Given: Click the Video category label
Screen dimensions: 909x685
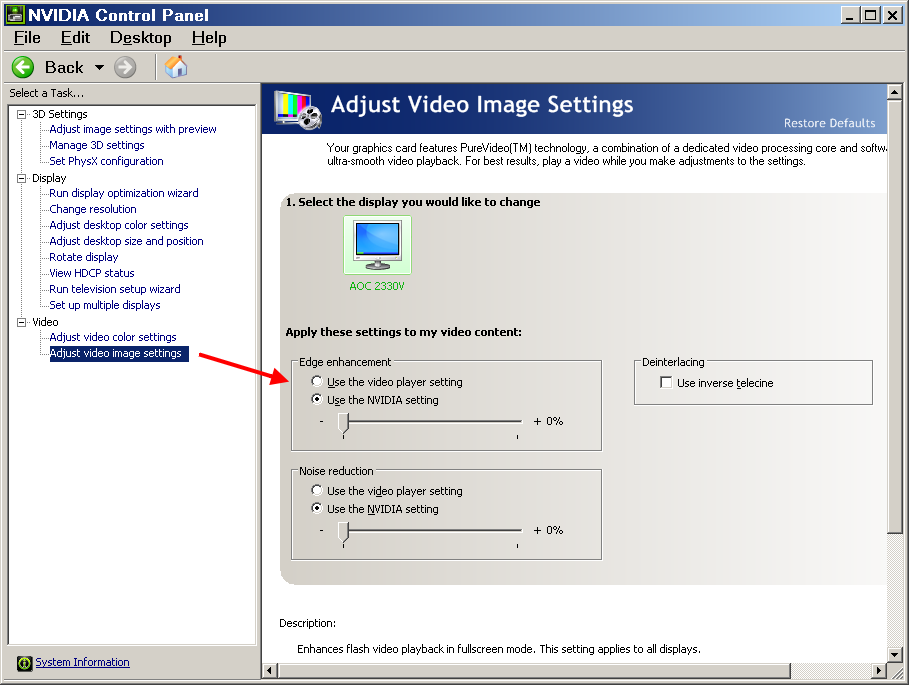Looking at the screenshot, I should [45, 322].
